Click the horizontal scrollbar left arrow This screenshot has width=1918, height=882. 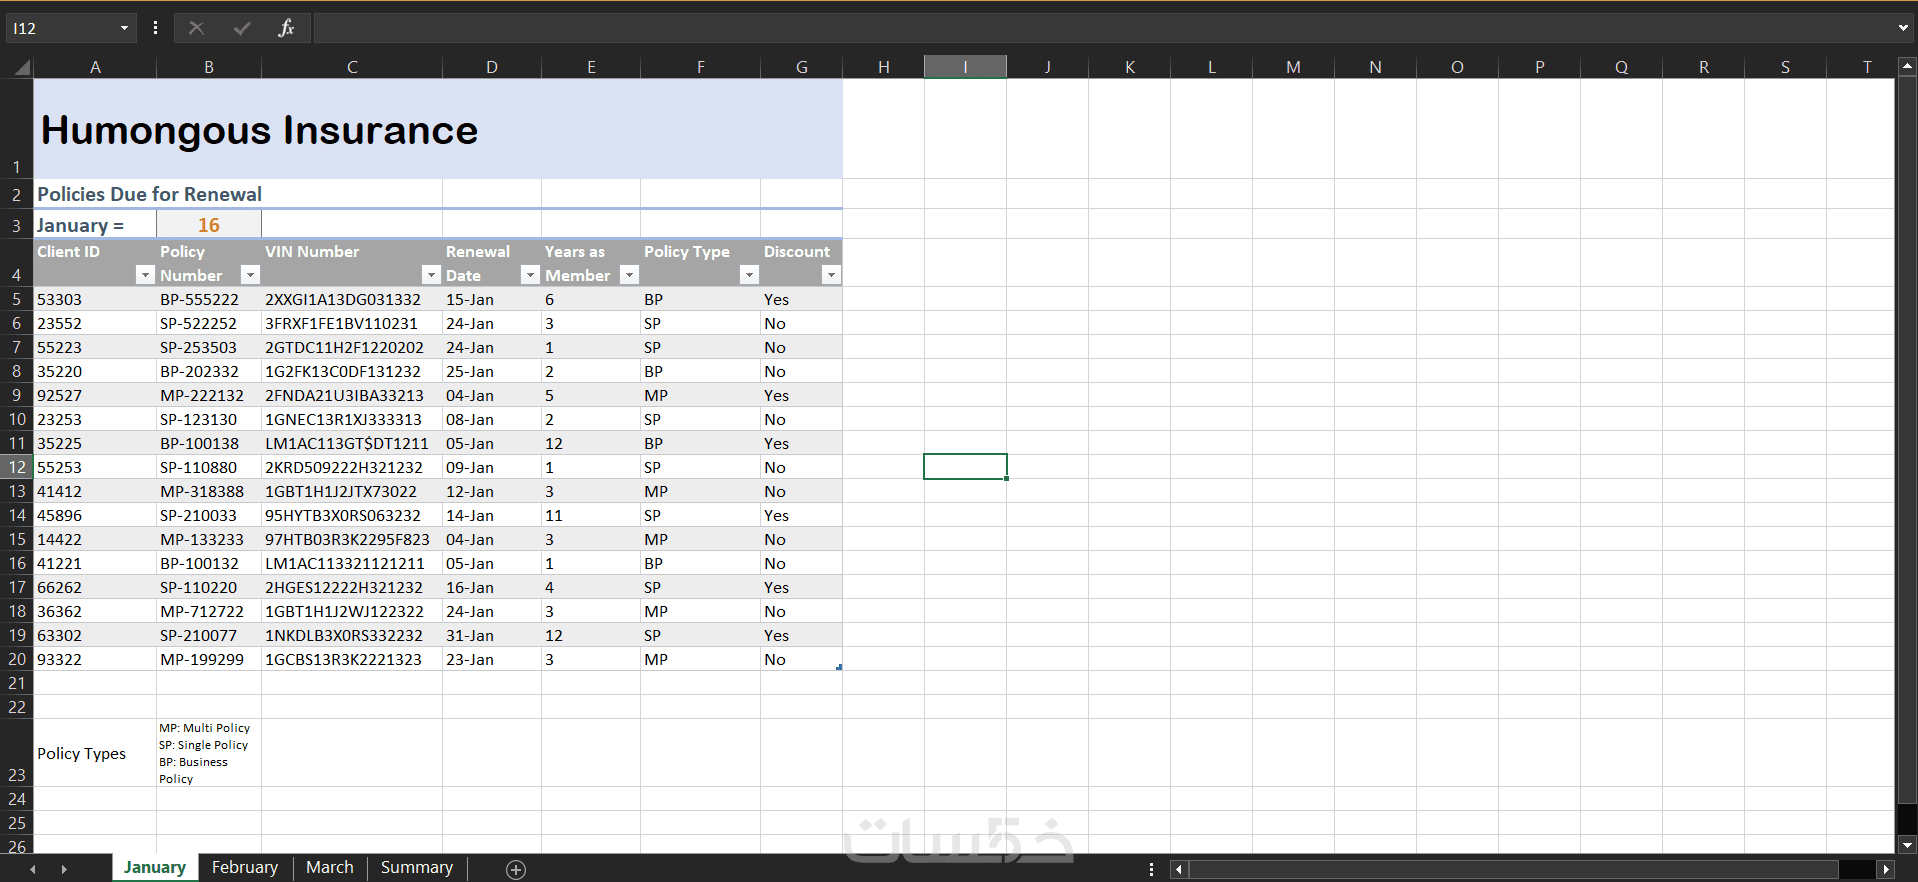pos(1179,869)
